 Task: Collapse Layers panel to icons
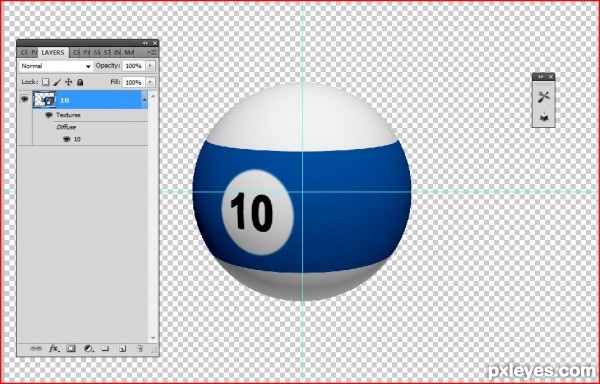145,43
